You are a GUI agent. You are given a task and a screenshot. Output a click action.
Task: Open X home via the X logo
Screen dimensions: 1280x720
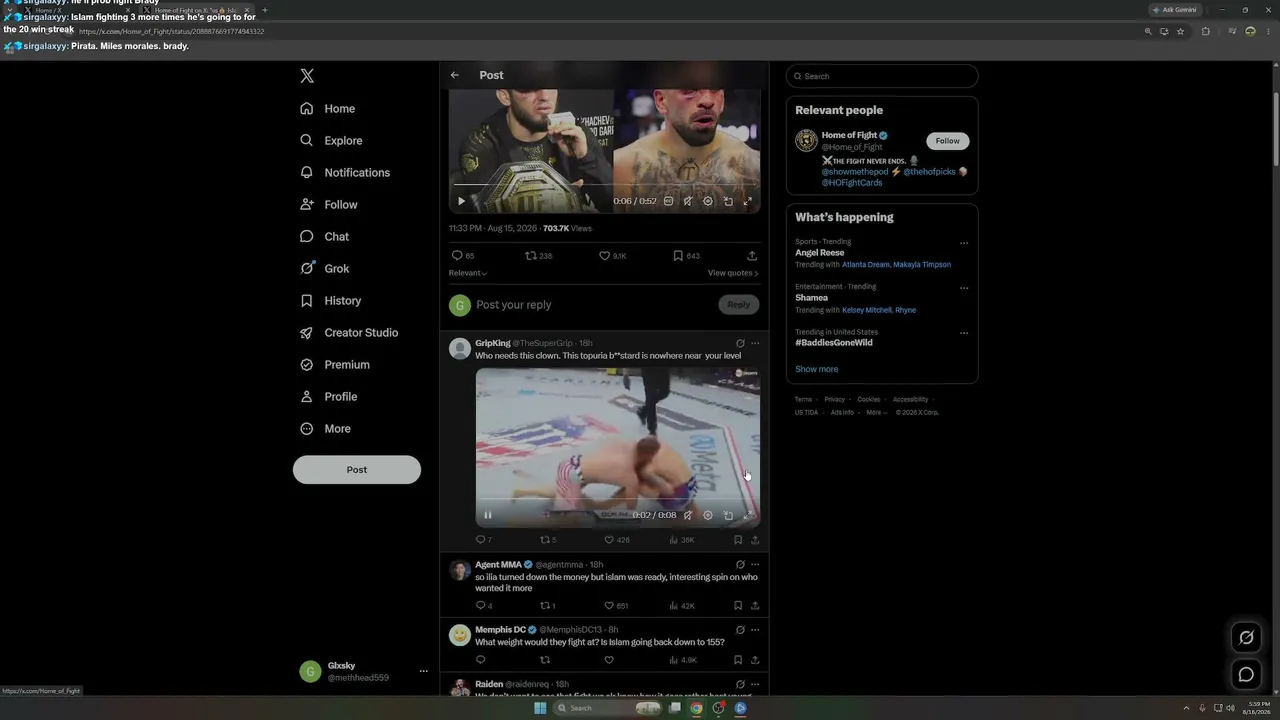tap(307, 76)
